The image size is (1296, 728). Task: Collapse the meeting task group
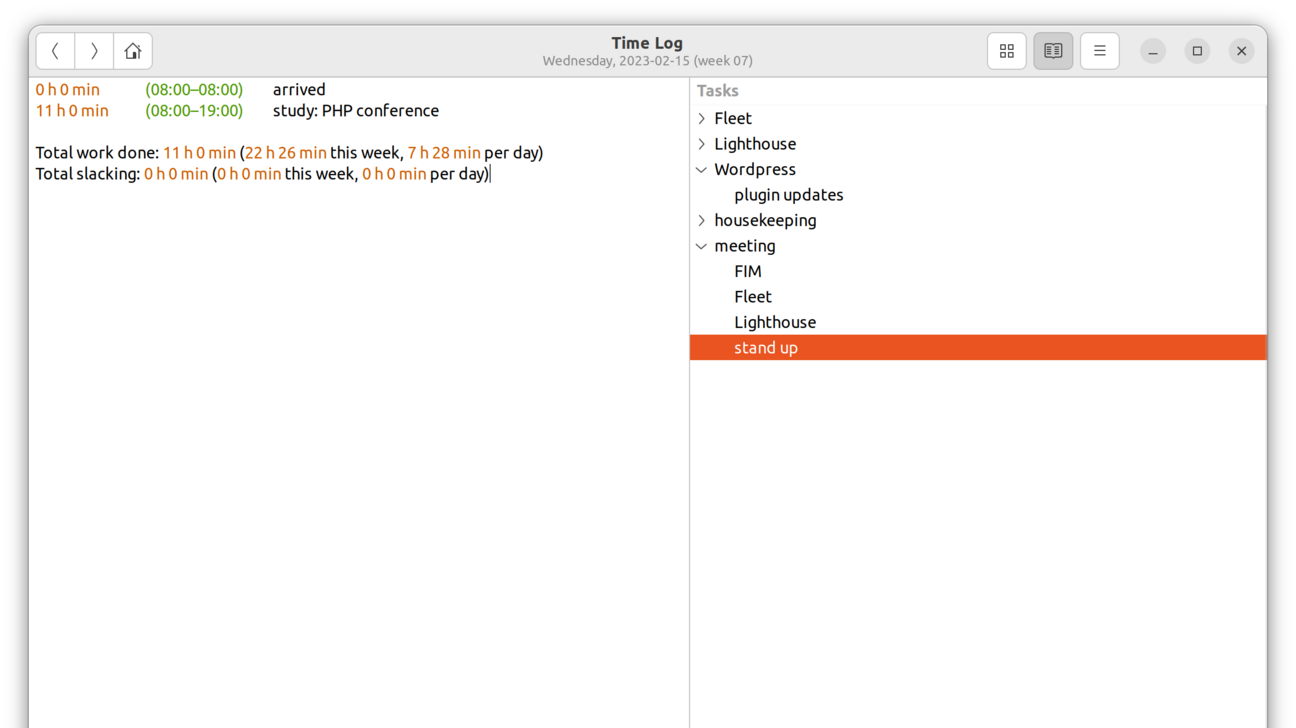point(702,246)
